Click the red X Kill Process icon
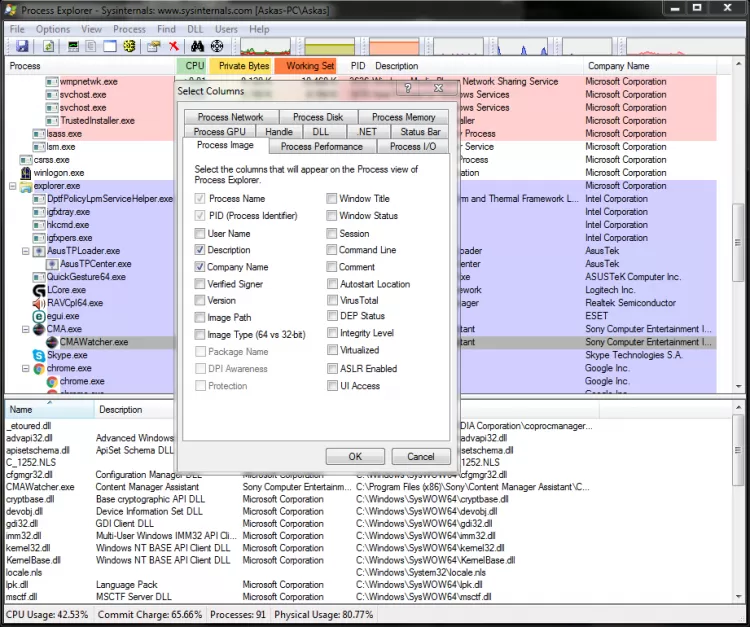 tap(174, 47)
